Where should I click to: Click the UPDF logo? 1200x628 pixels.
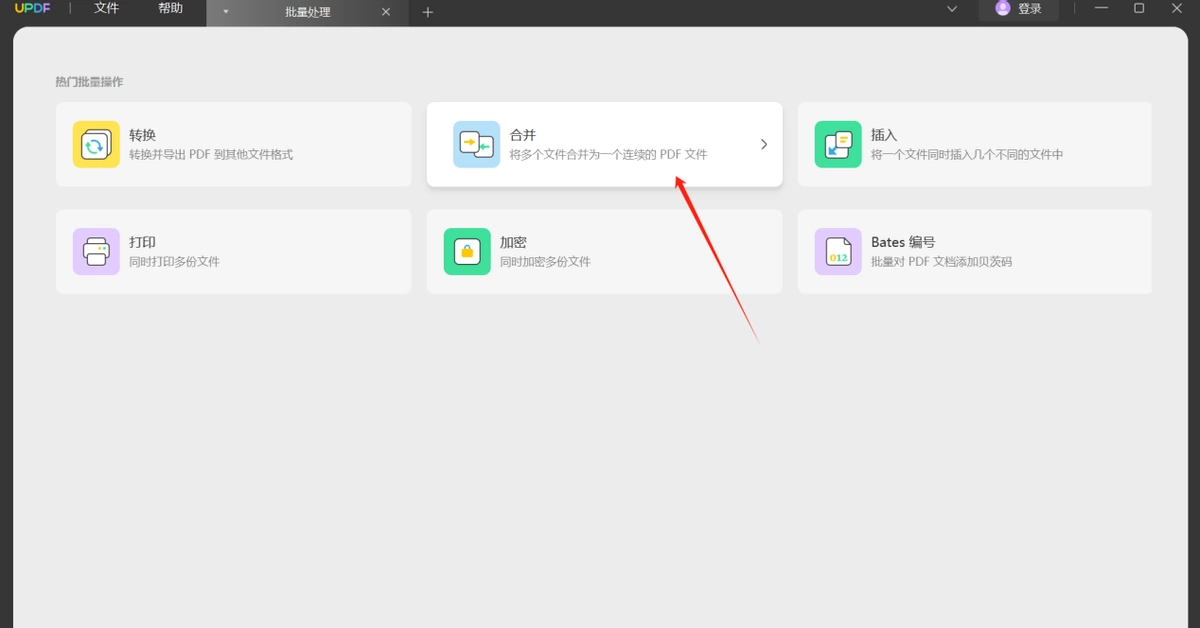33,8
